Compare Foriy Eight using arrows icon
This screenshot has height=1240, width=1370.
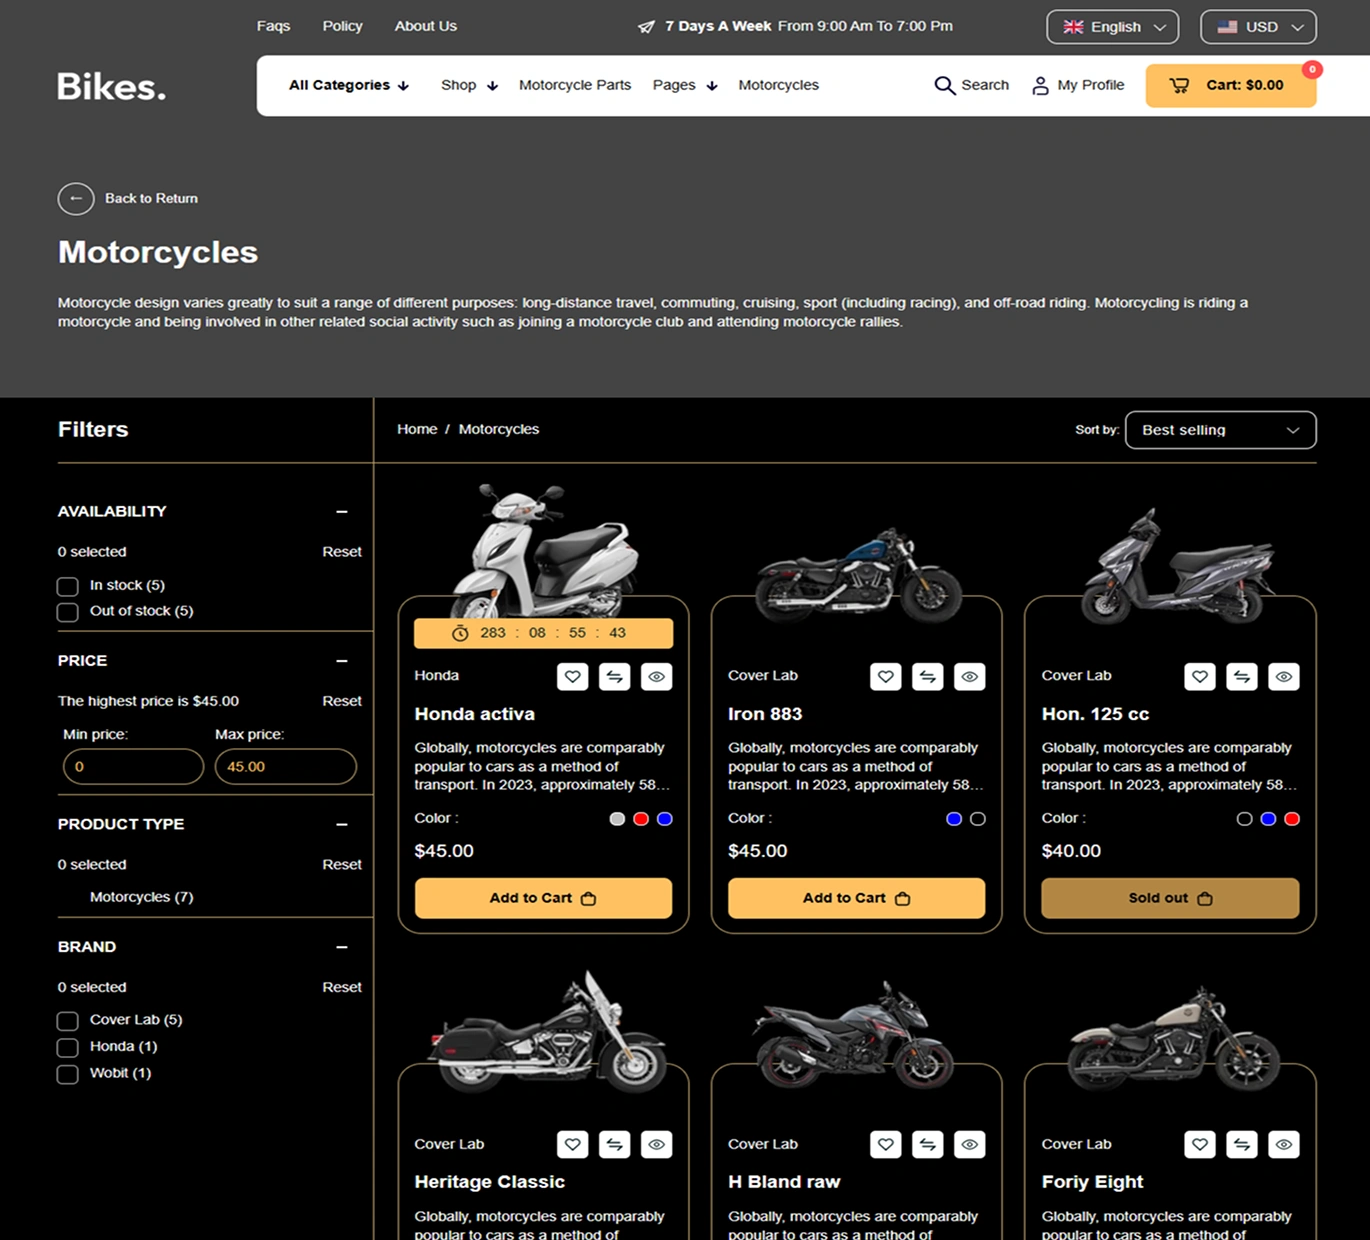[x=1241, y=1144]
